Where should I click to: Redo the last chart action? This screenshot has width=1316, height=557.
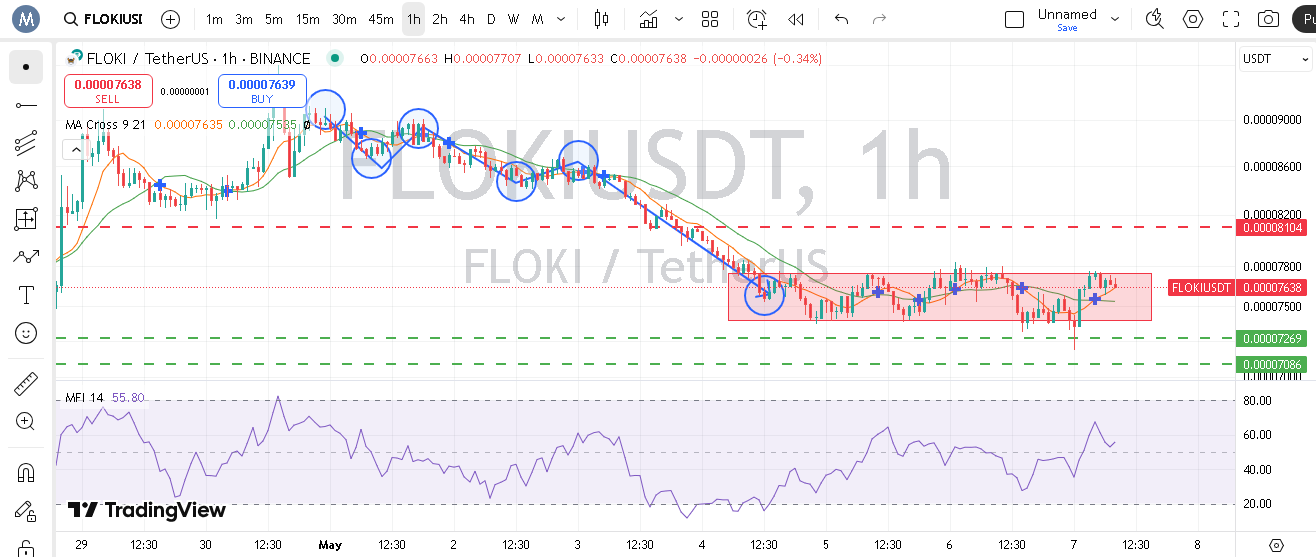pyautogui.click(x=879, y=19)
